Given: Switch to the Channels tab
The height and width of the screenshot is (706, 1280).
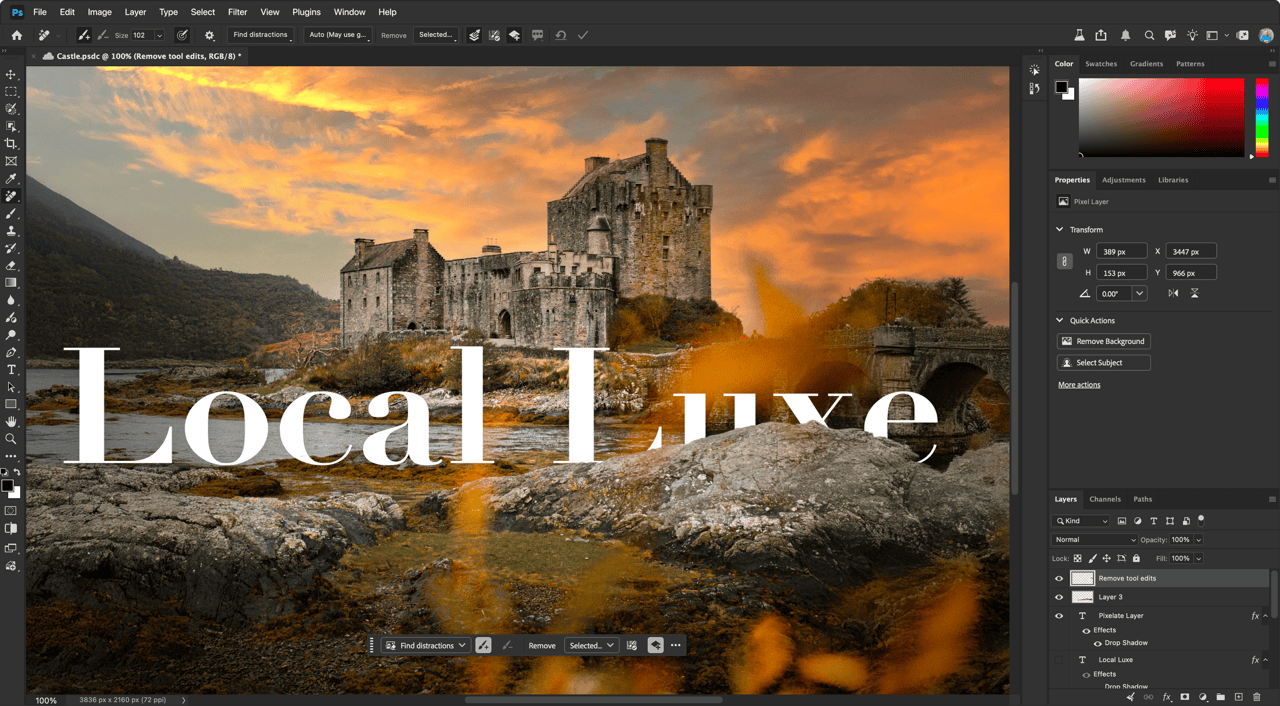Looking at the screenshot, I should 1105,499.
